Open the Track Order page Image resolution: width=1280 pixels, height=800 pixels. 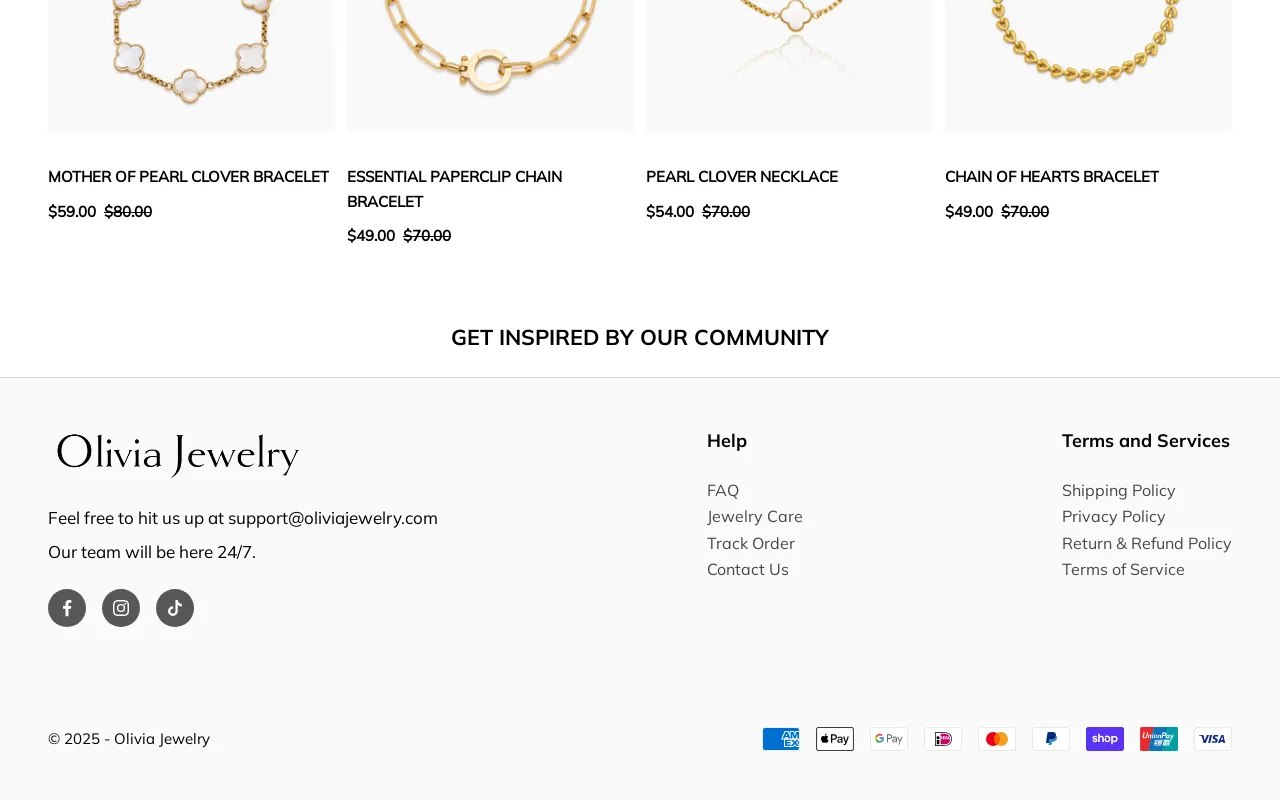click(x=751, y=543)
